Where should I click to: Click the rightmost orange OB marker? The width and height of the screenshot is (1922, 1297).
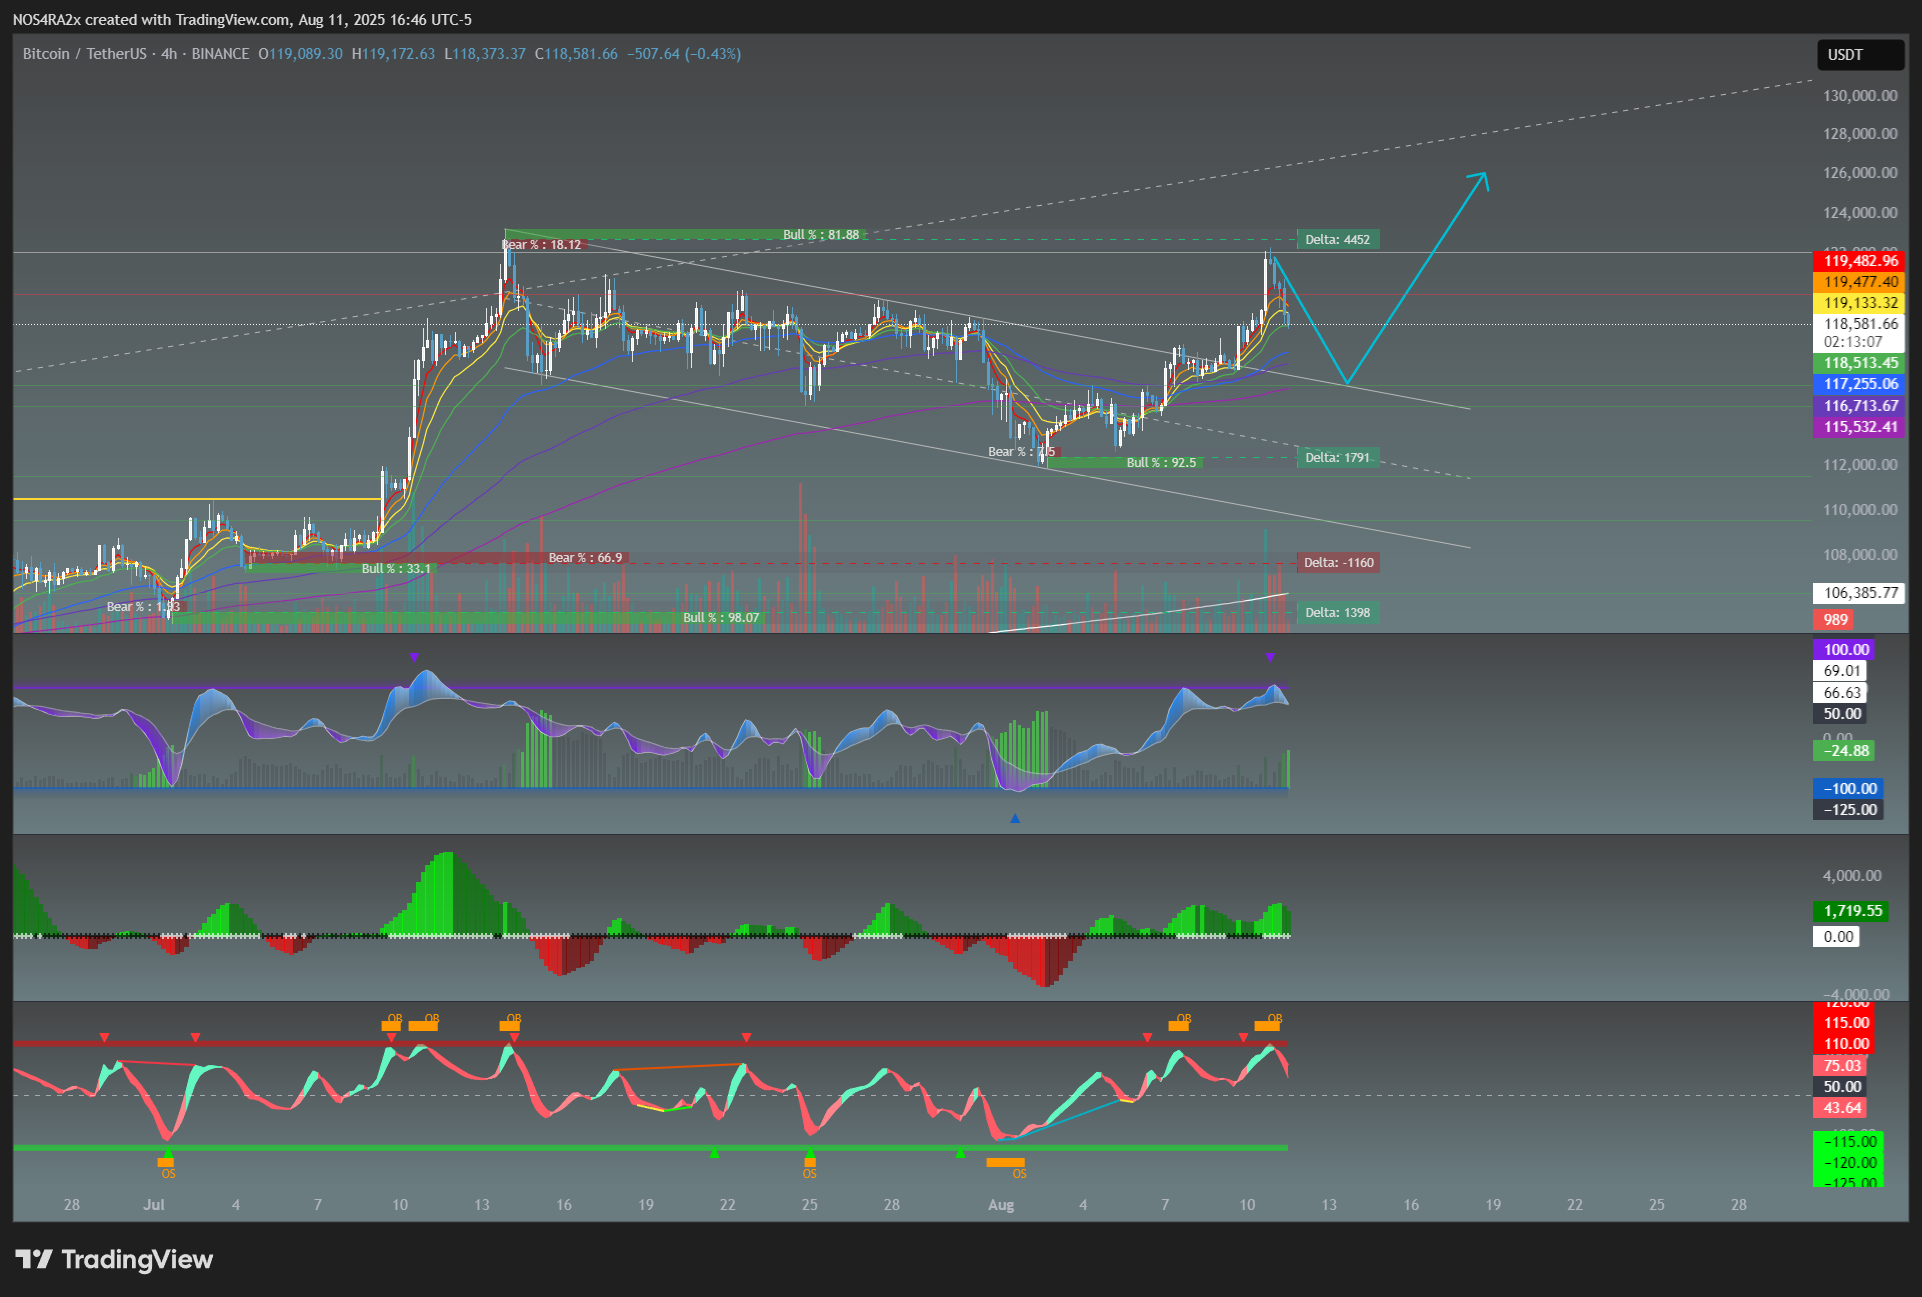click(1268, 1022)
